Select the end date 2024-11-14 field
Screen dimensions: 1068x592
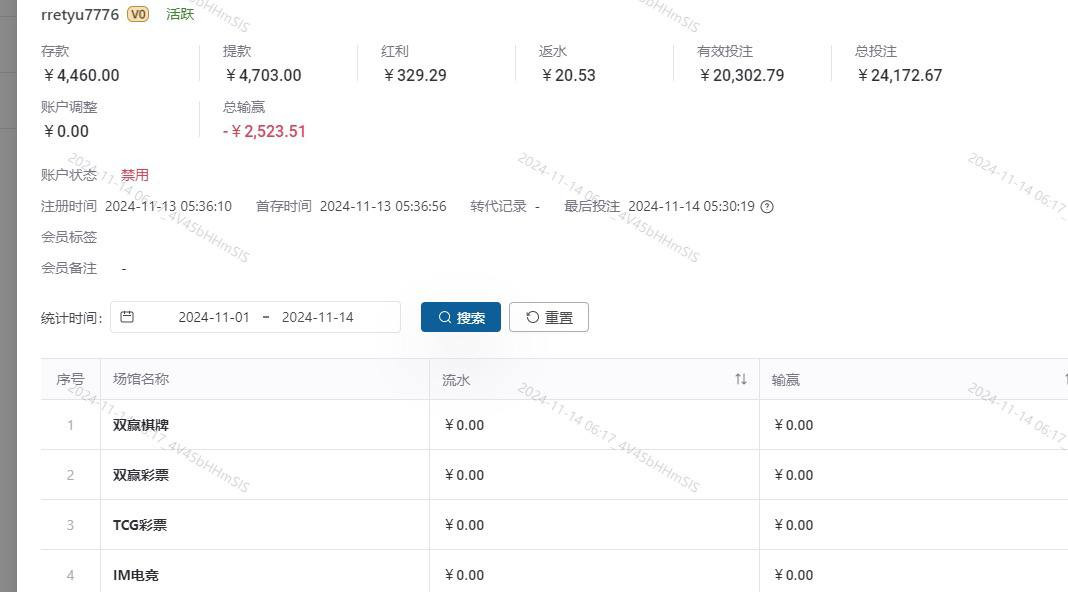(318, 317)
